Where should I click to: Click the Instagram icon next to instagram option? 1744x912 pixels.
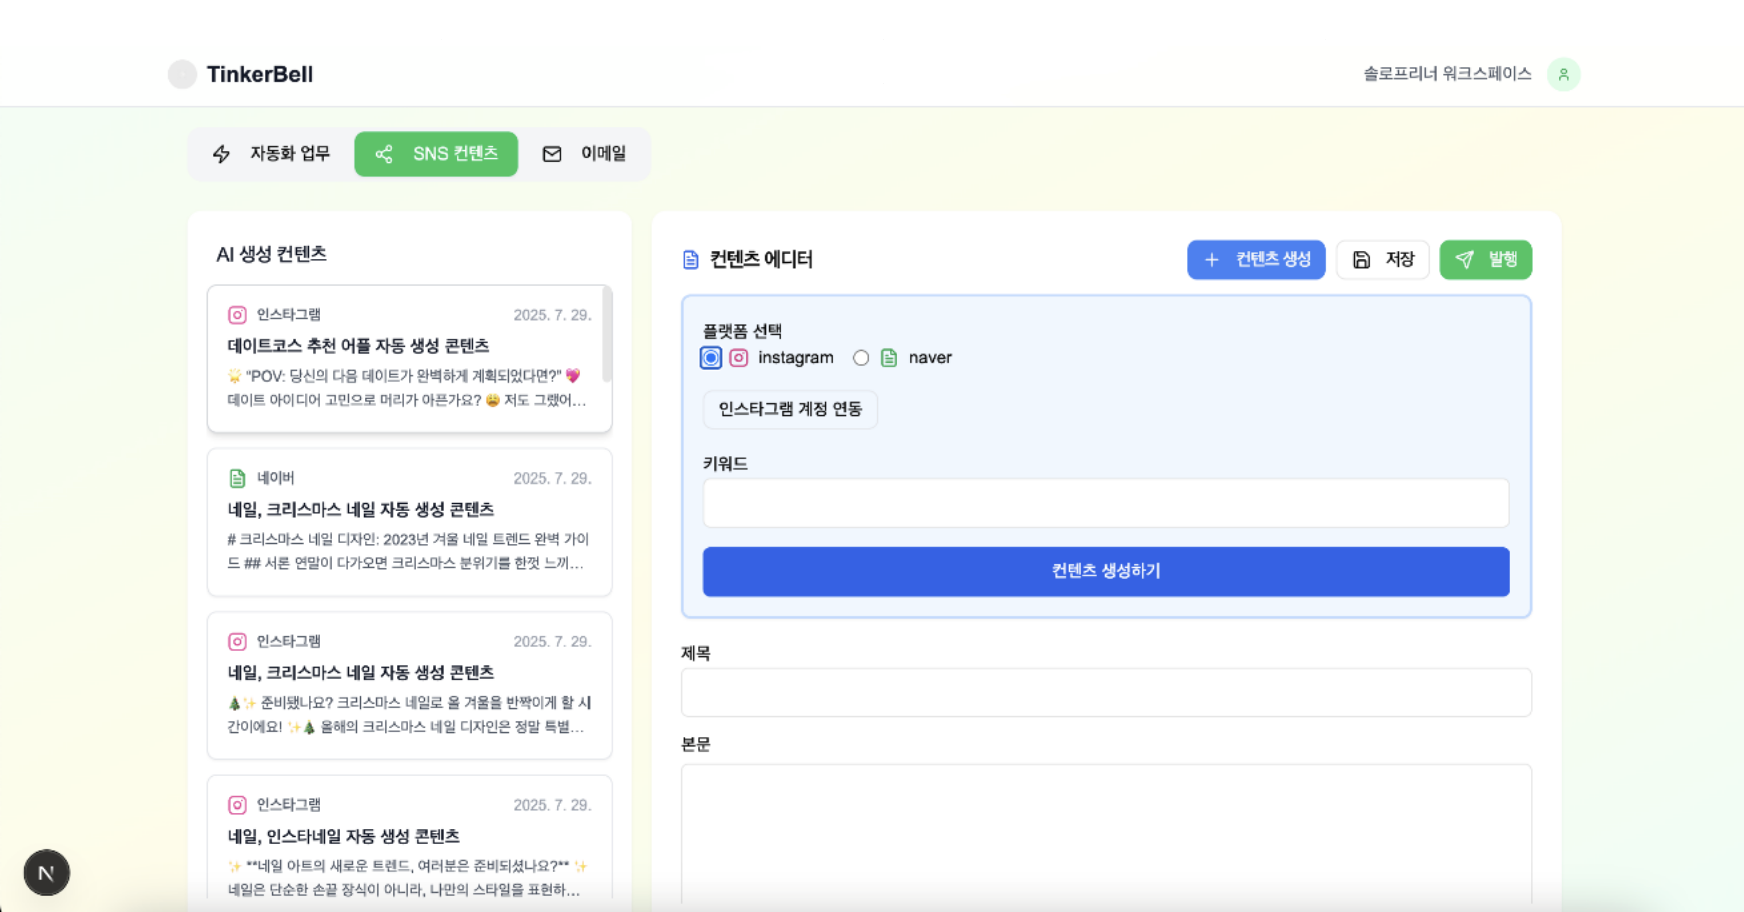pyautogui.click(x=740, y=357)
